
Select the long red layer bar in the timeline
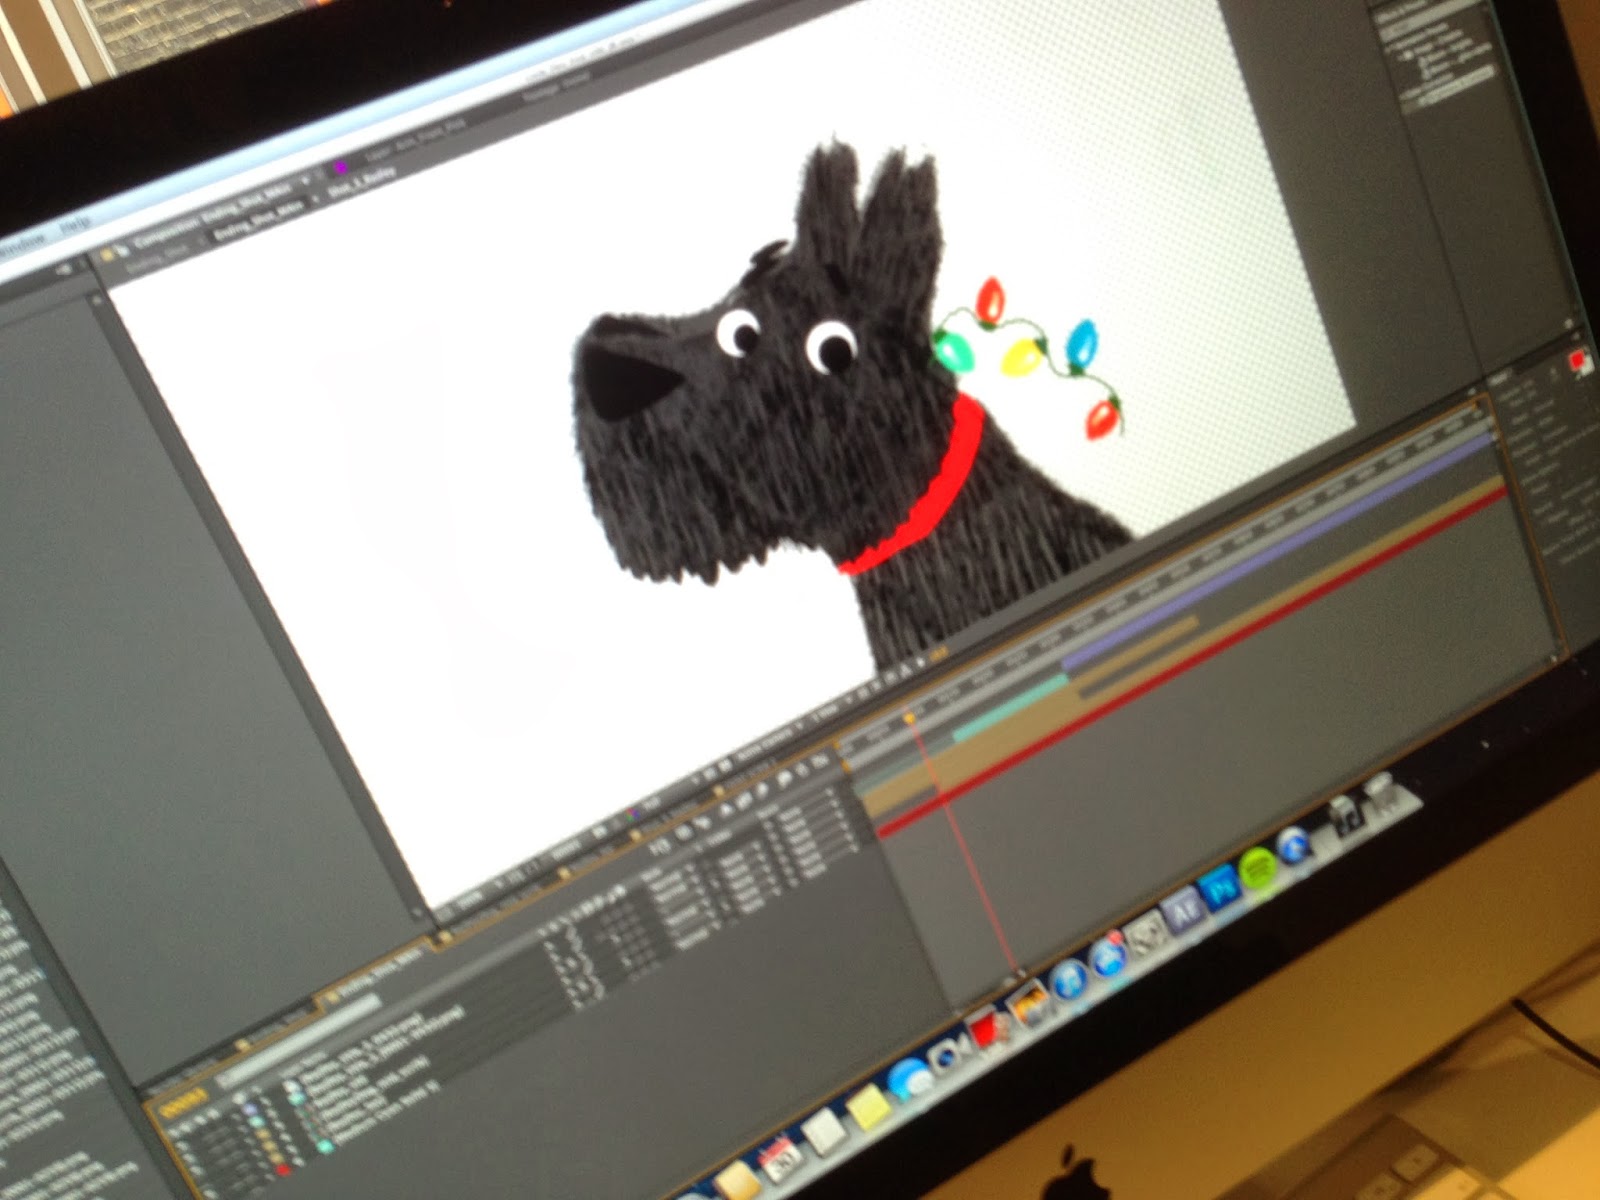coord(1193,660)
